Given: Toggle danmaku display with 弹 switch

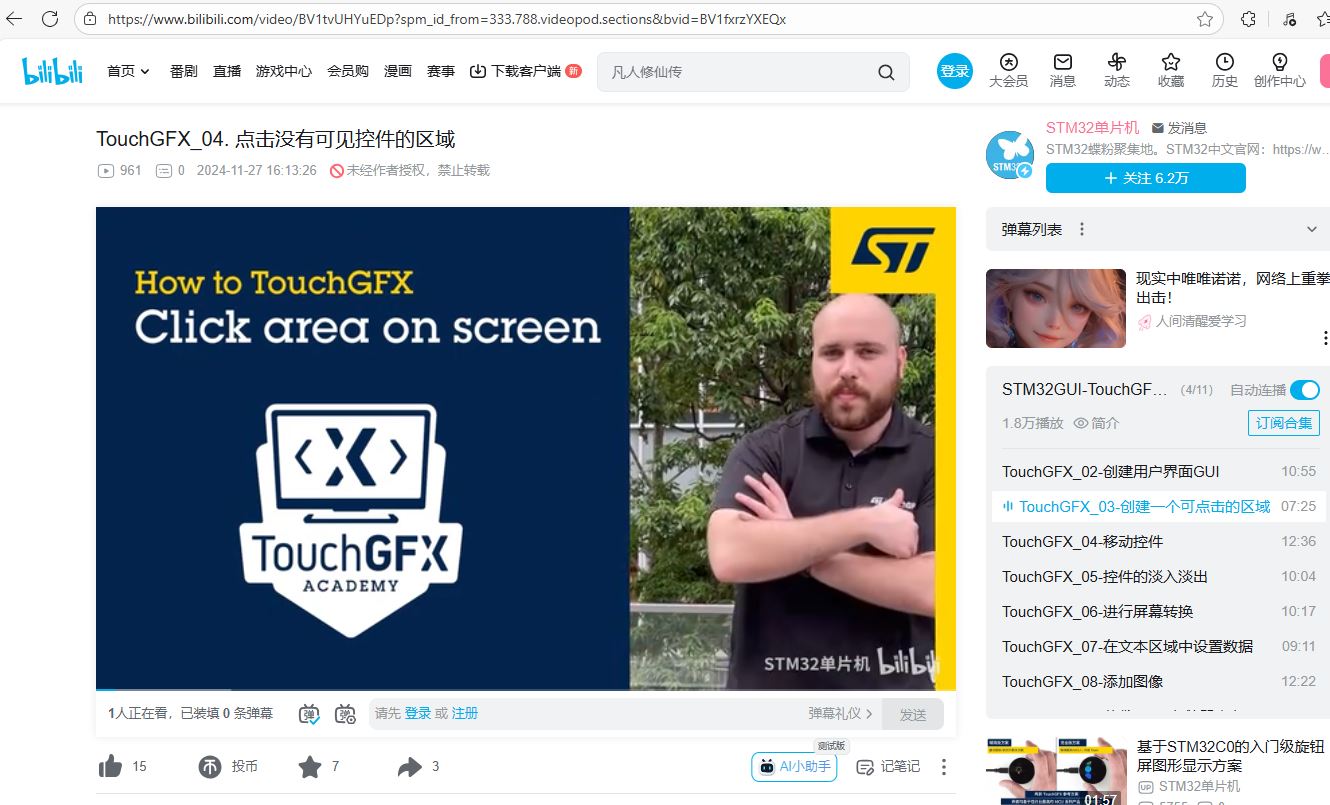Looking at the screenshot, I should coord(309,714).
